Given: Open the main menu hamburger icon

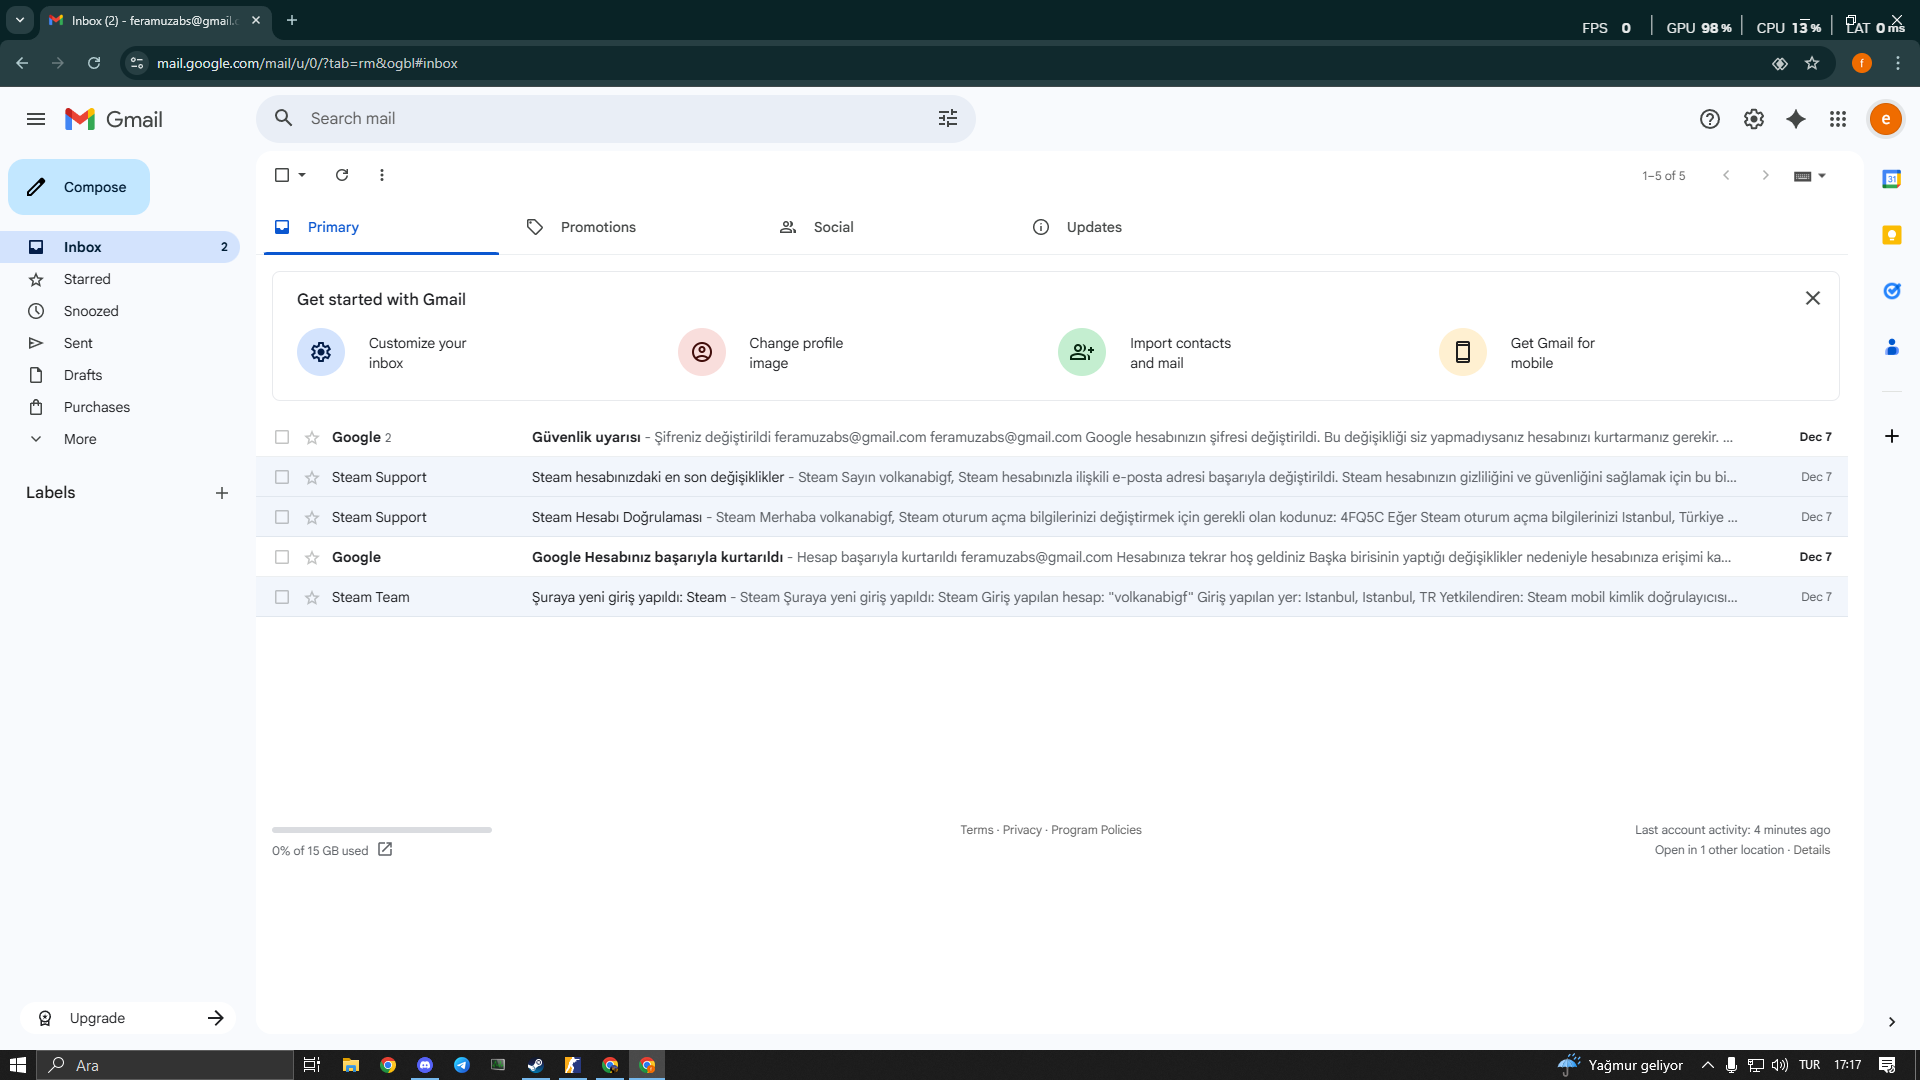Looking at the screenshot, I should click(36, 119).
